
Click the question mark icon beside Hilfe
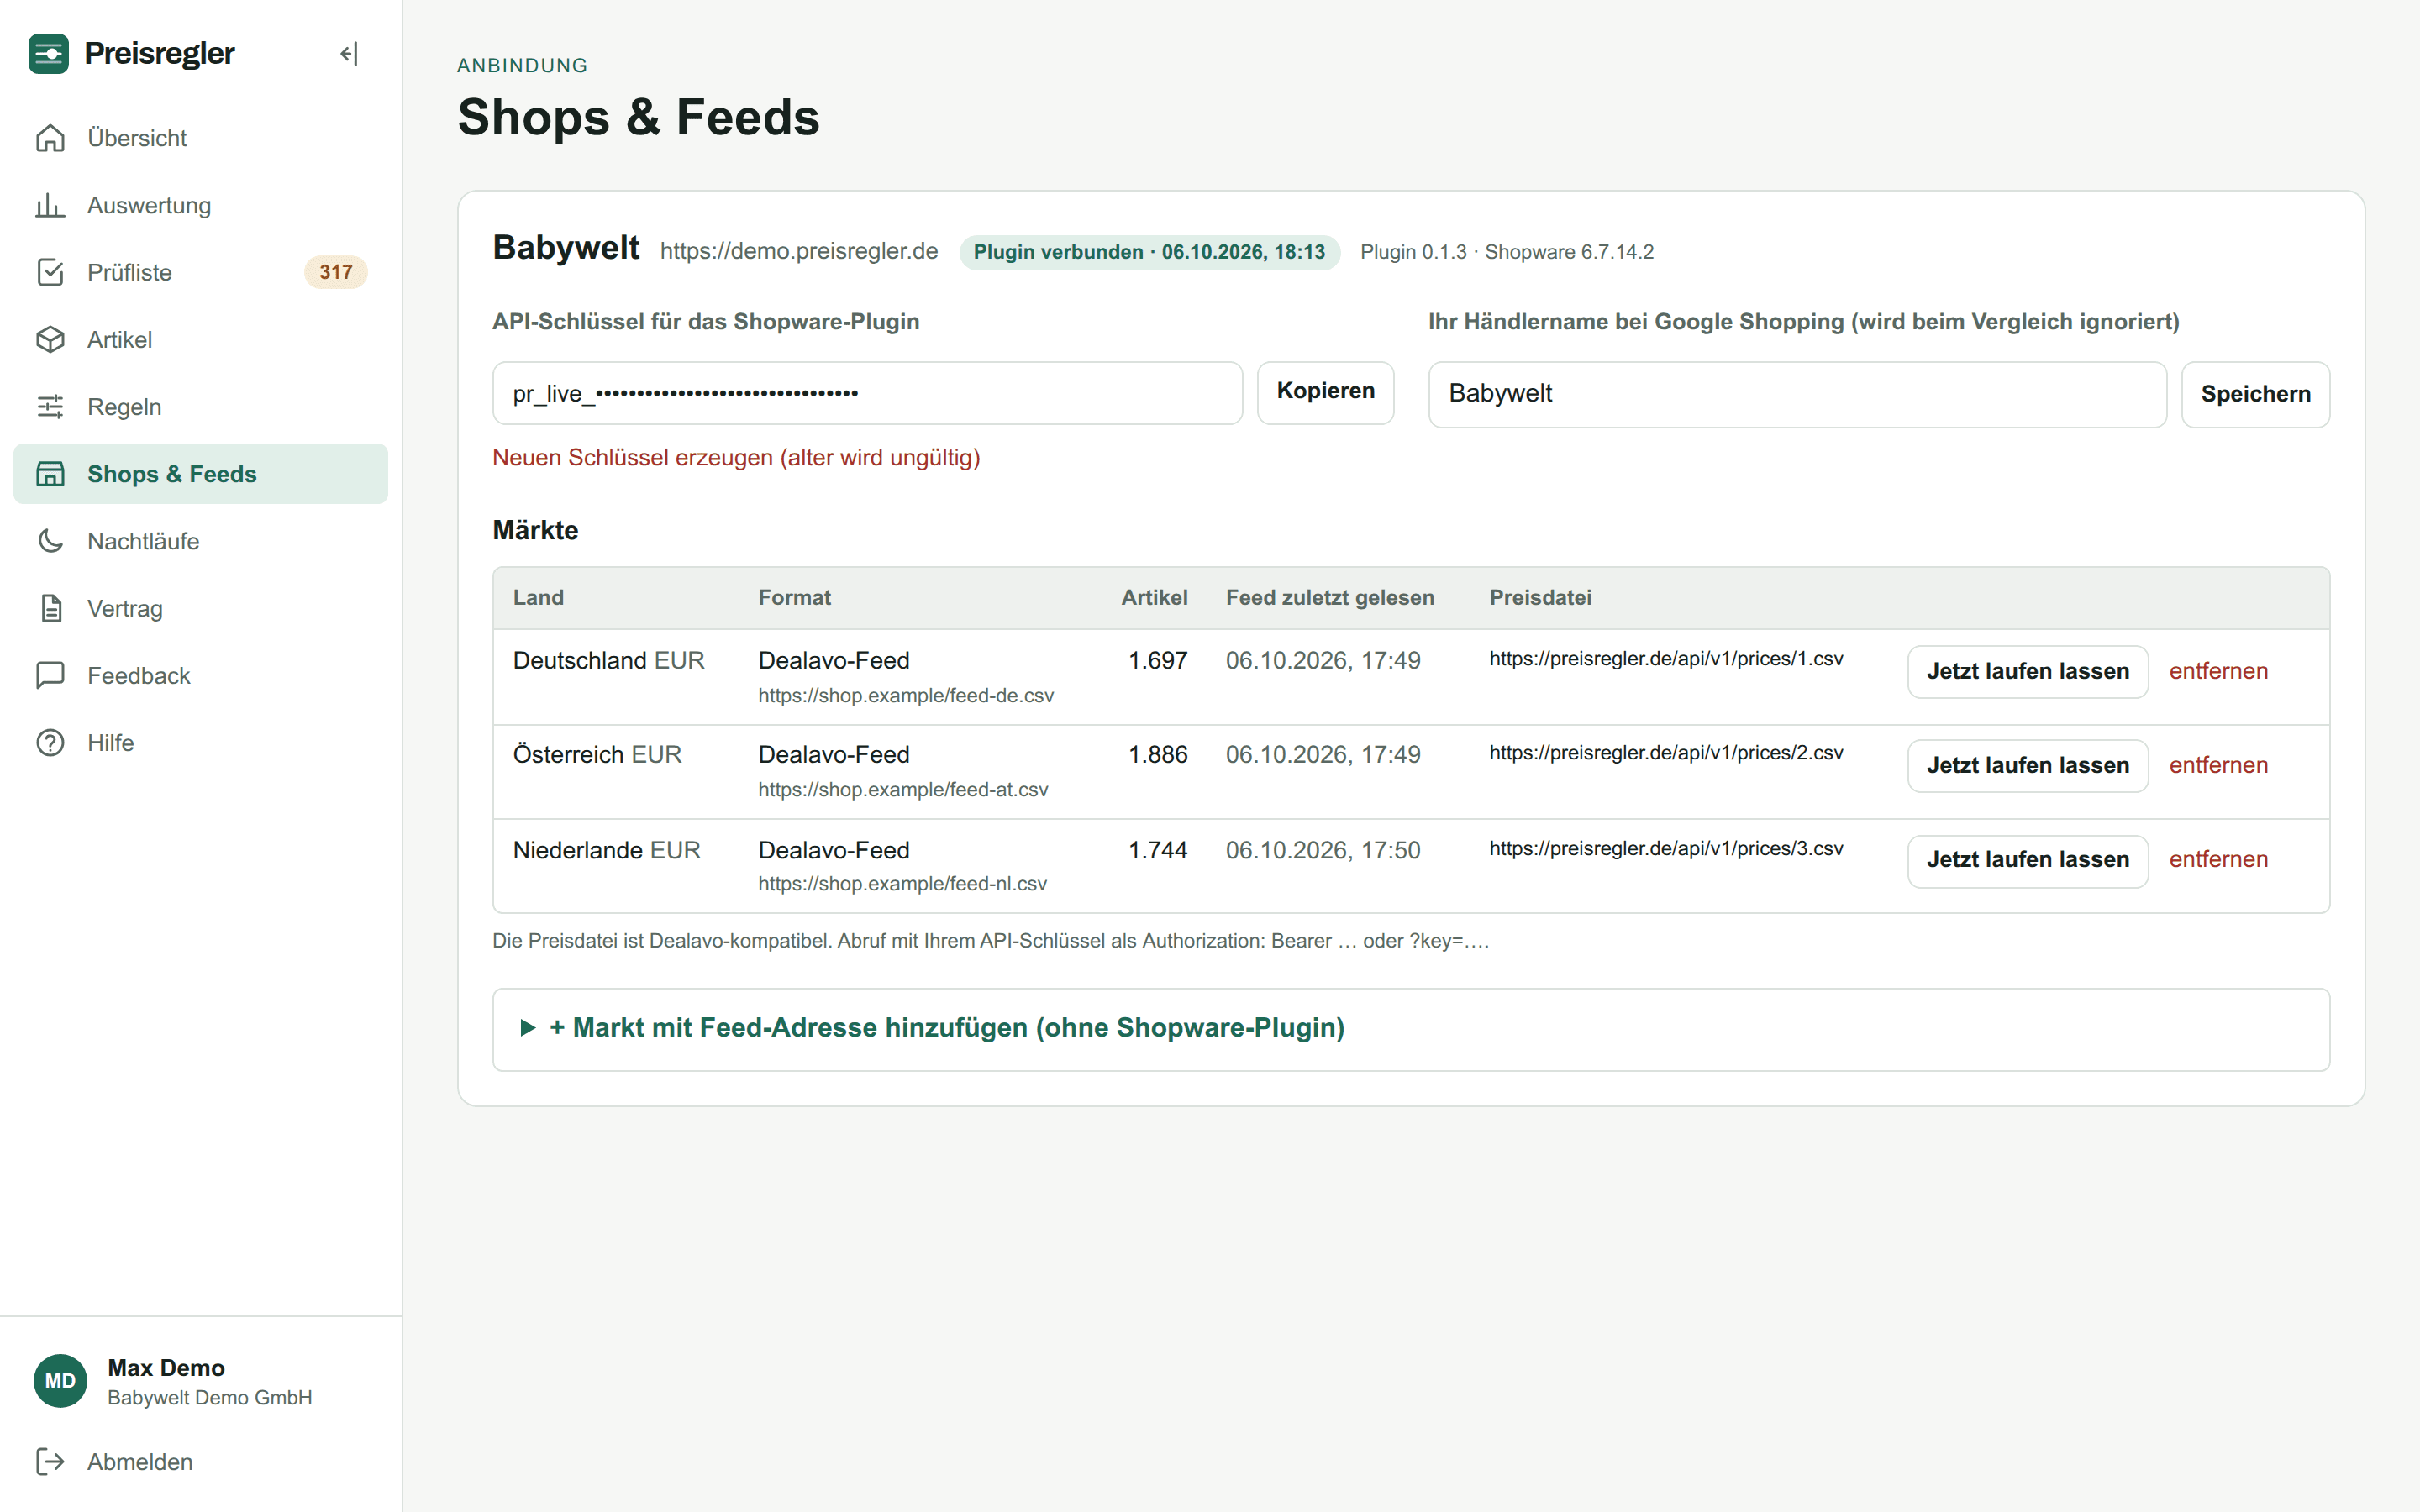50,743
